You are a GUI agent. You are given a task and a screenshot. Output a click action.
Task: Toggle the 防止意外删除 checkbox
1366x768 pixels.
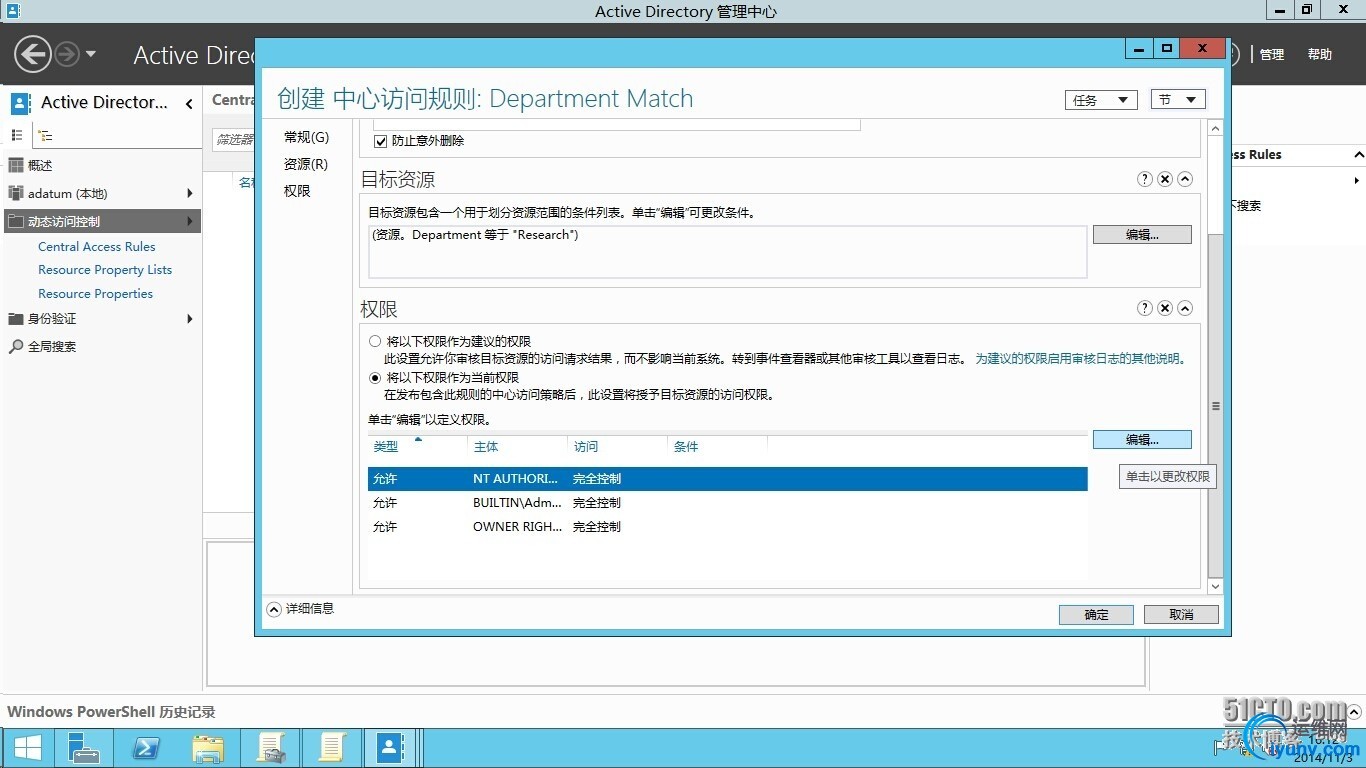(x=380, y=141)
